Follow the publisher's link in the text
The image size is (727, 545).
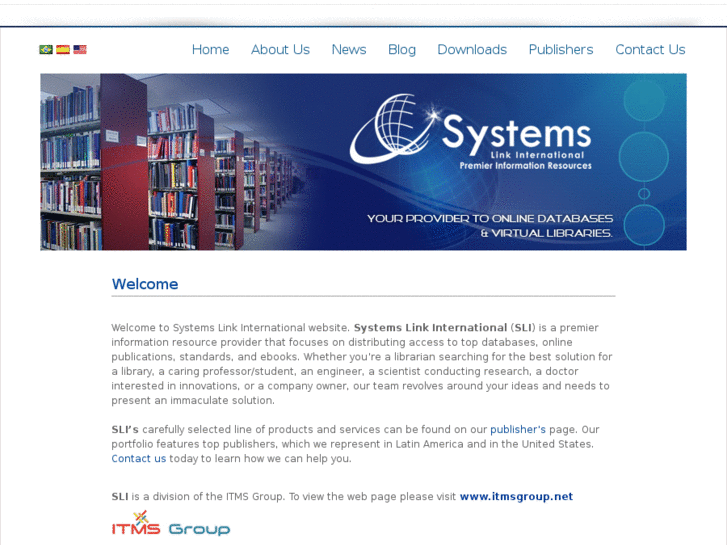517,430
